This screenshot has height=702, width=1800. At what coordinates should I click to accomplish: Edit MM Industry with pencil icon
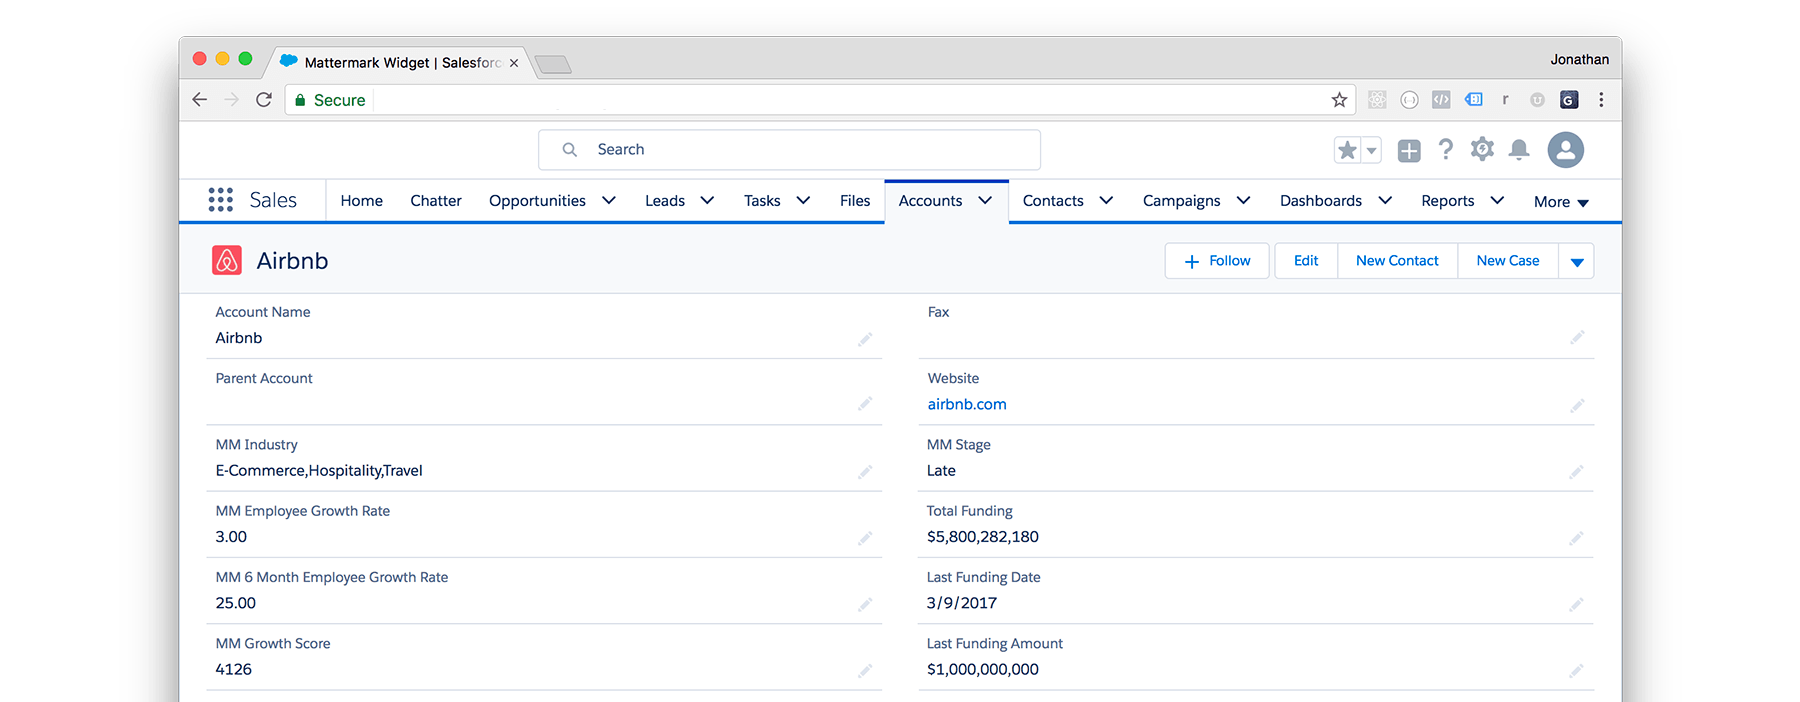(x=865, y=471)
